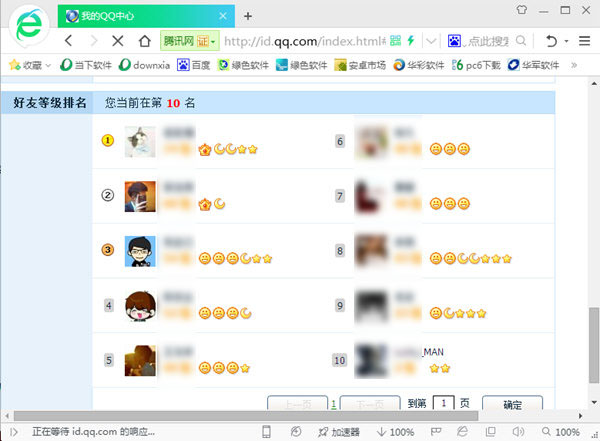
Task: Open 安卓市场 bookmark
Action: pyautogui.click(x=360, y=65)
